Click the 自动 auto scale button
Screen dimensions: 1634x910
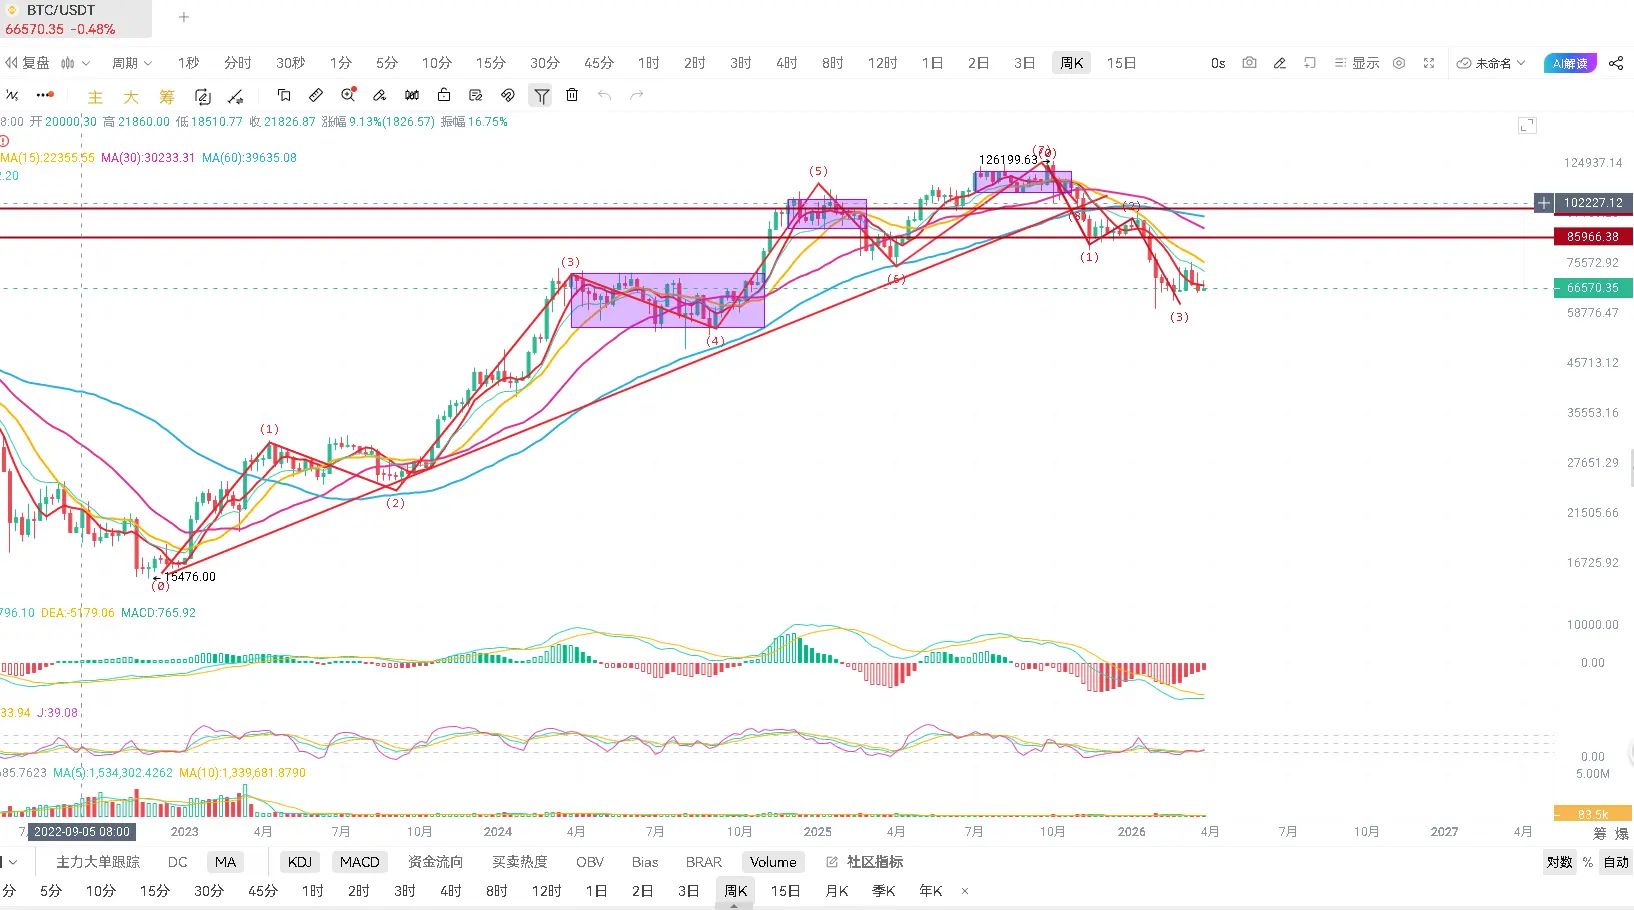pyautogui.click(x=1616, y=862)
